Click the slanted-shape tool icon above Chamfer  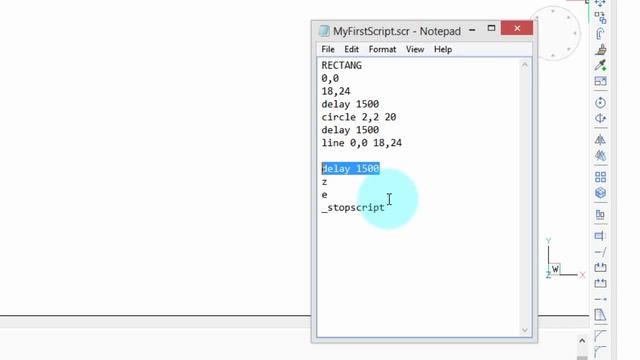click(x=600, y=315)
